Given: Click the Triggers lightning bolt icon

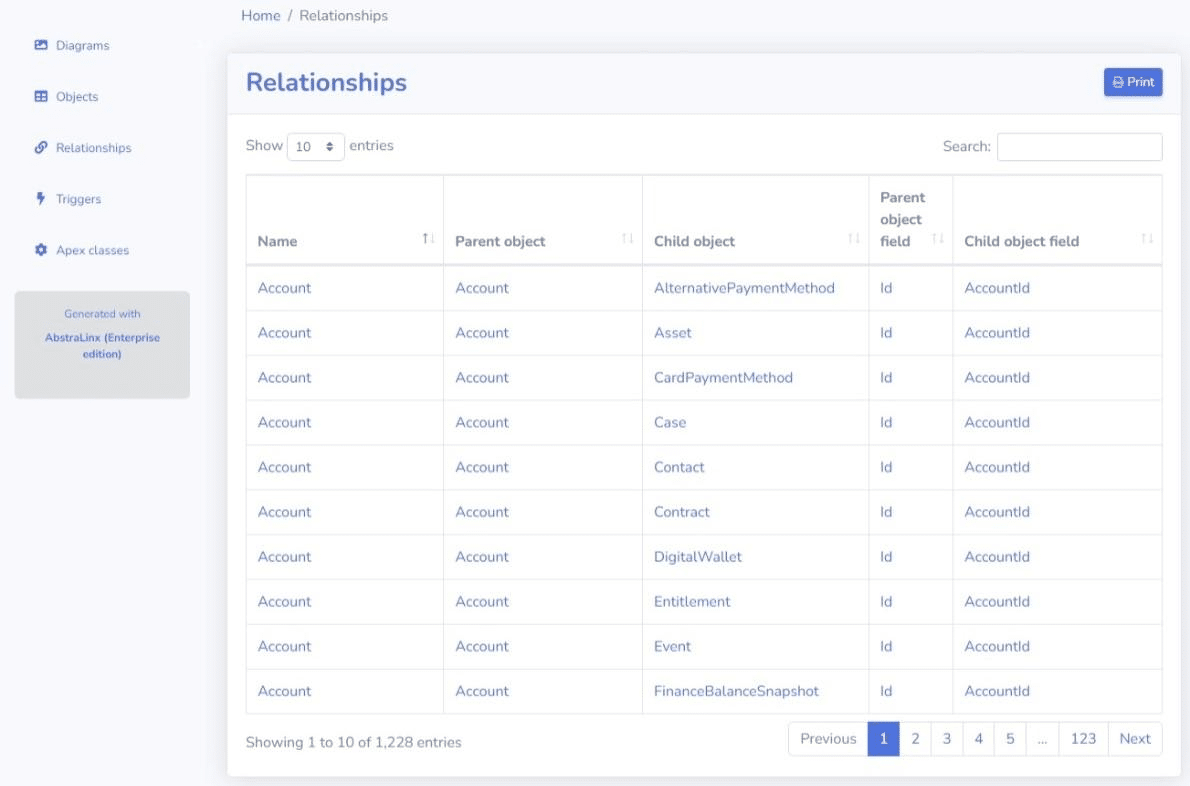Looking at the screenshot, I should tap(41, 199).
